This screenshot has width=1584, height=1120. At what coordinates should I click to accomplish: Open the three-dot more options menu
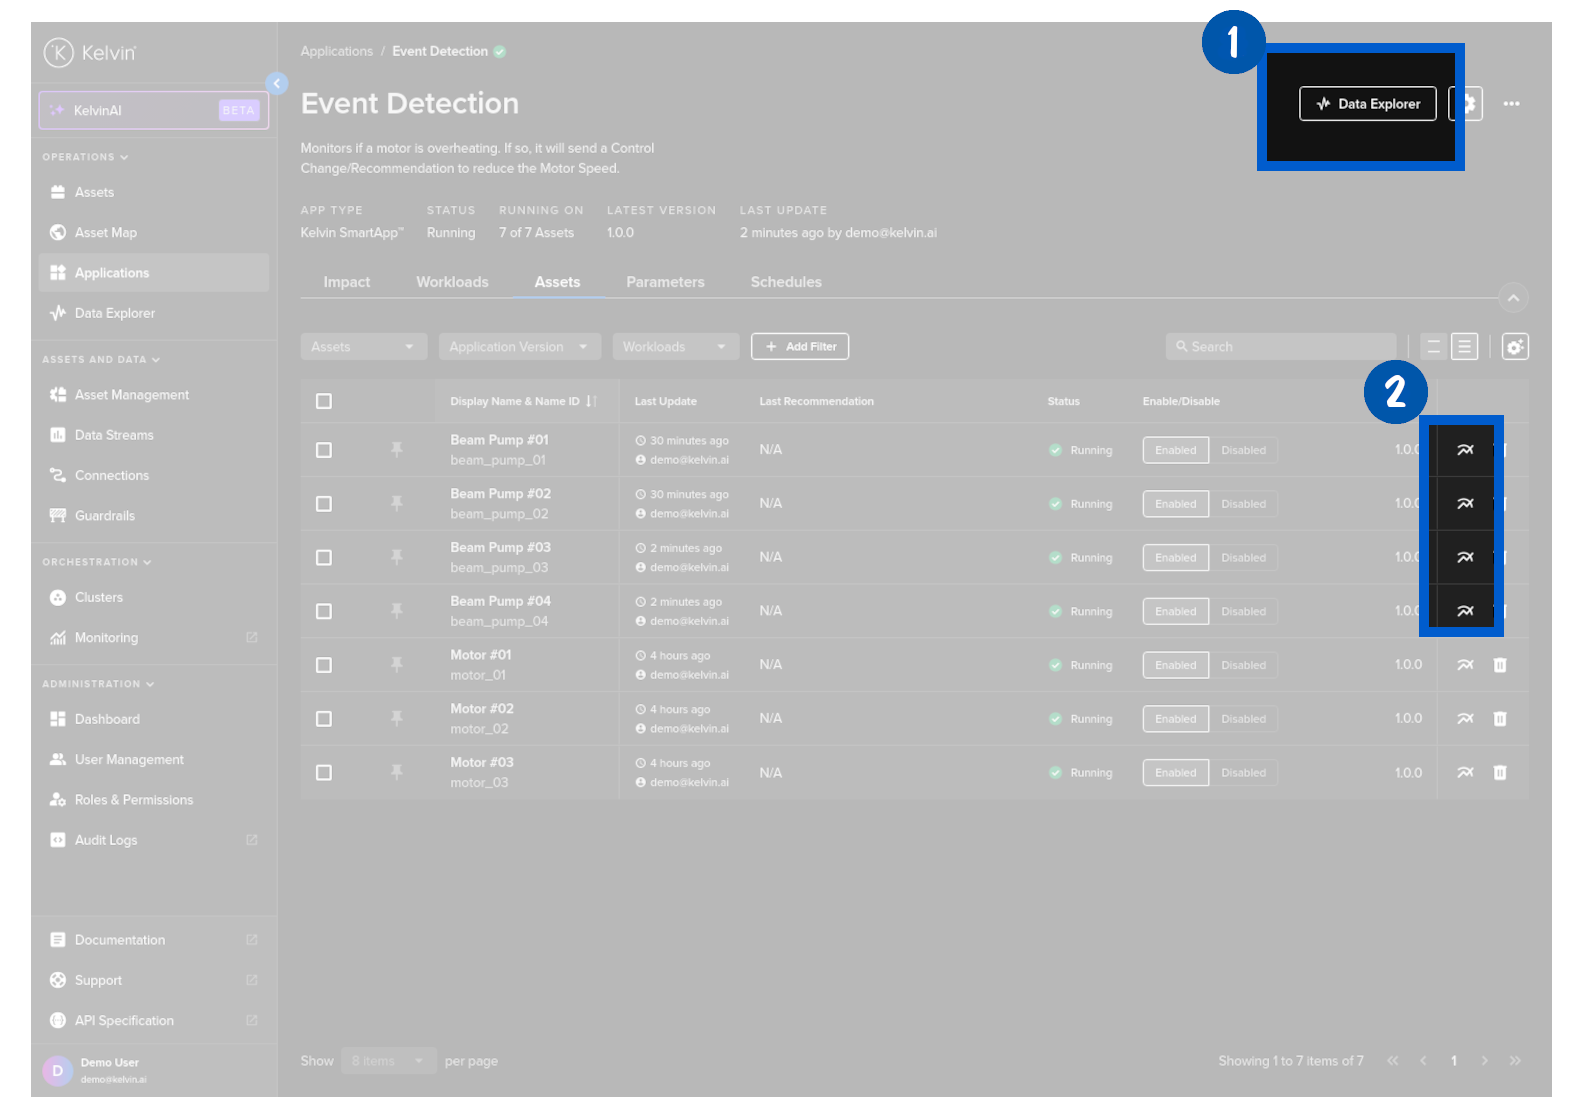pyautogui.click(x=1511, y=104)
